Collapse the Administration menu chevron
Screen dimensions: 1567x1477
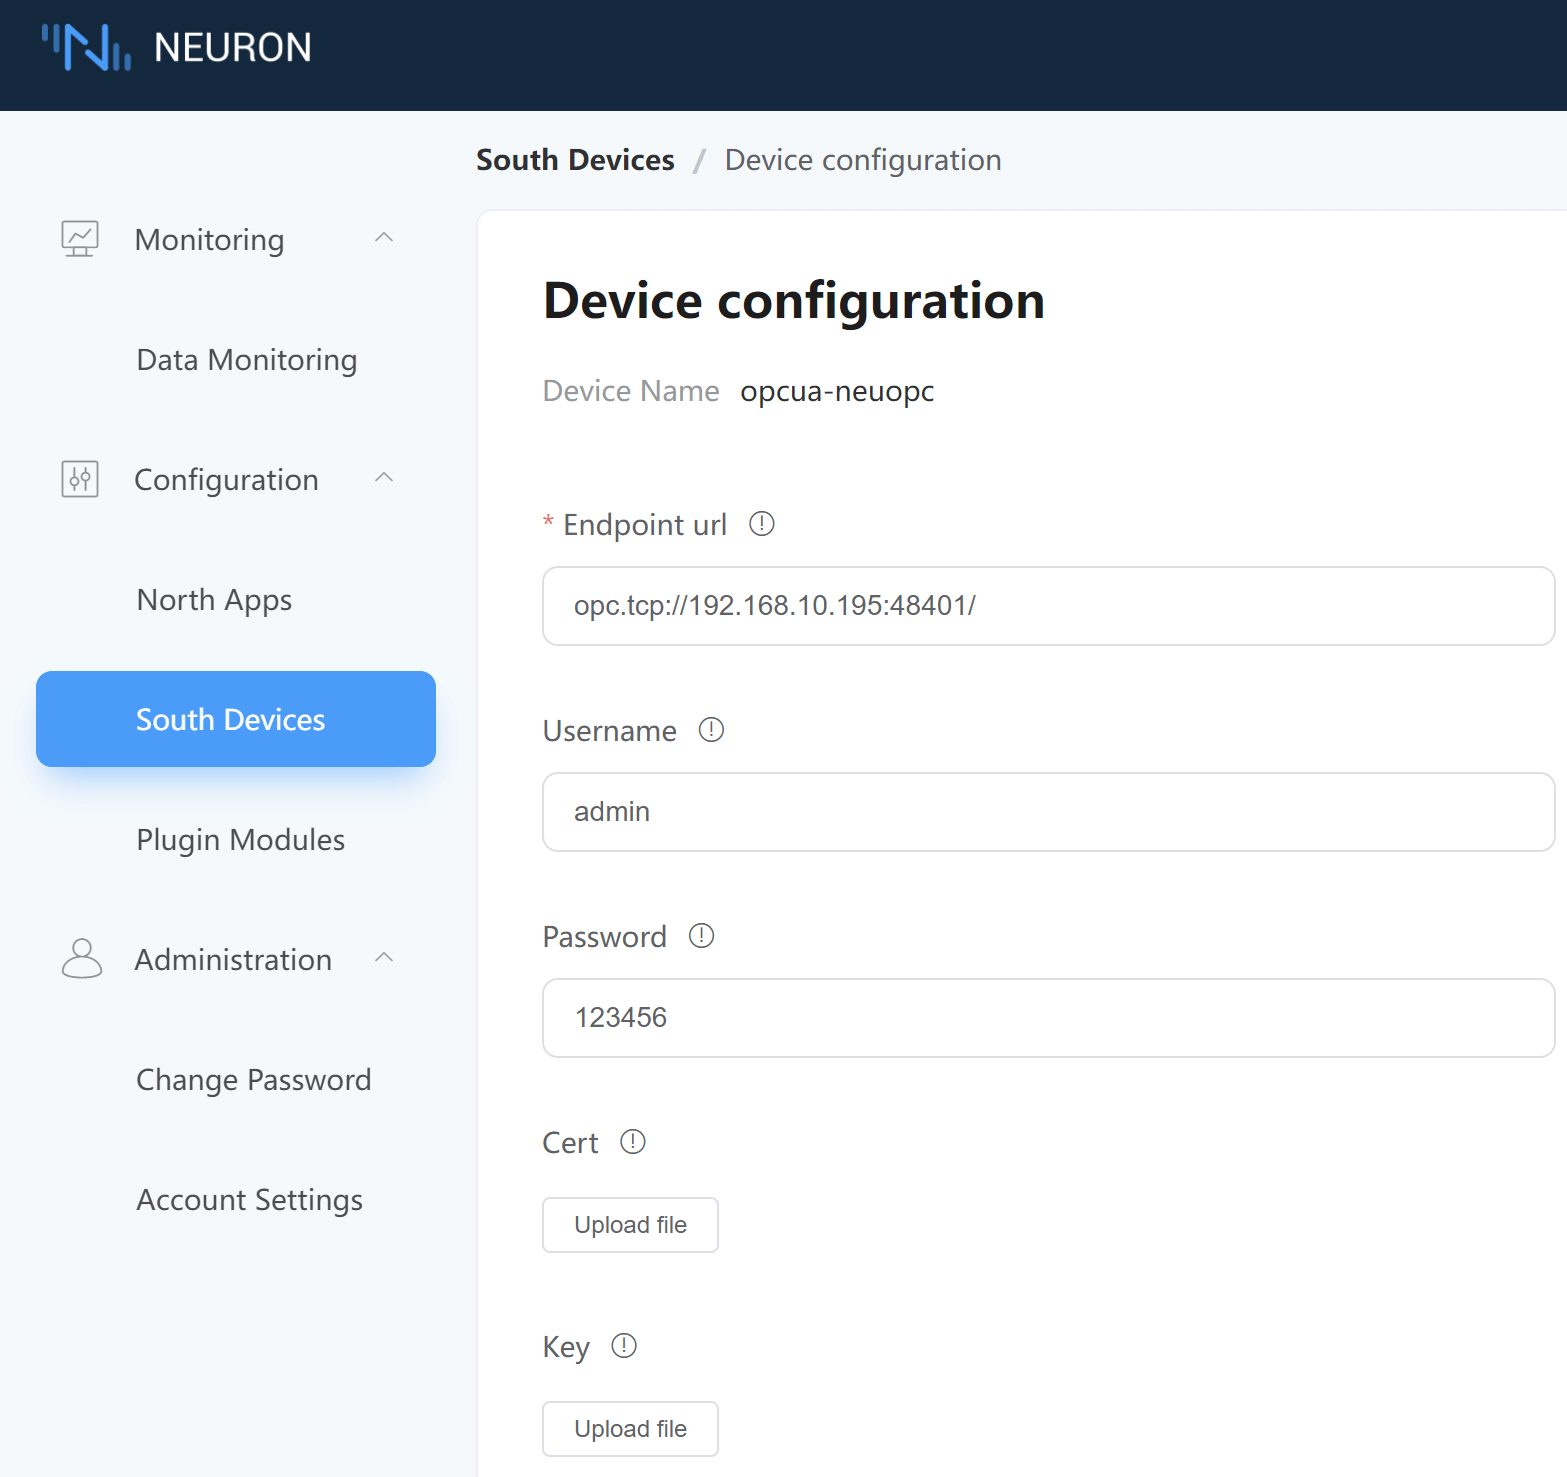tap(384, 958)
